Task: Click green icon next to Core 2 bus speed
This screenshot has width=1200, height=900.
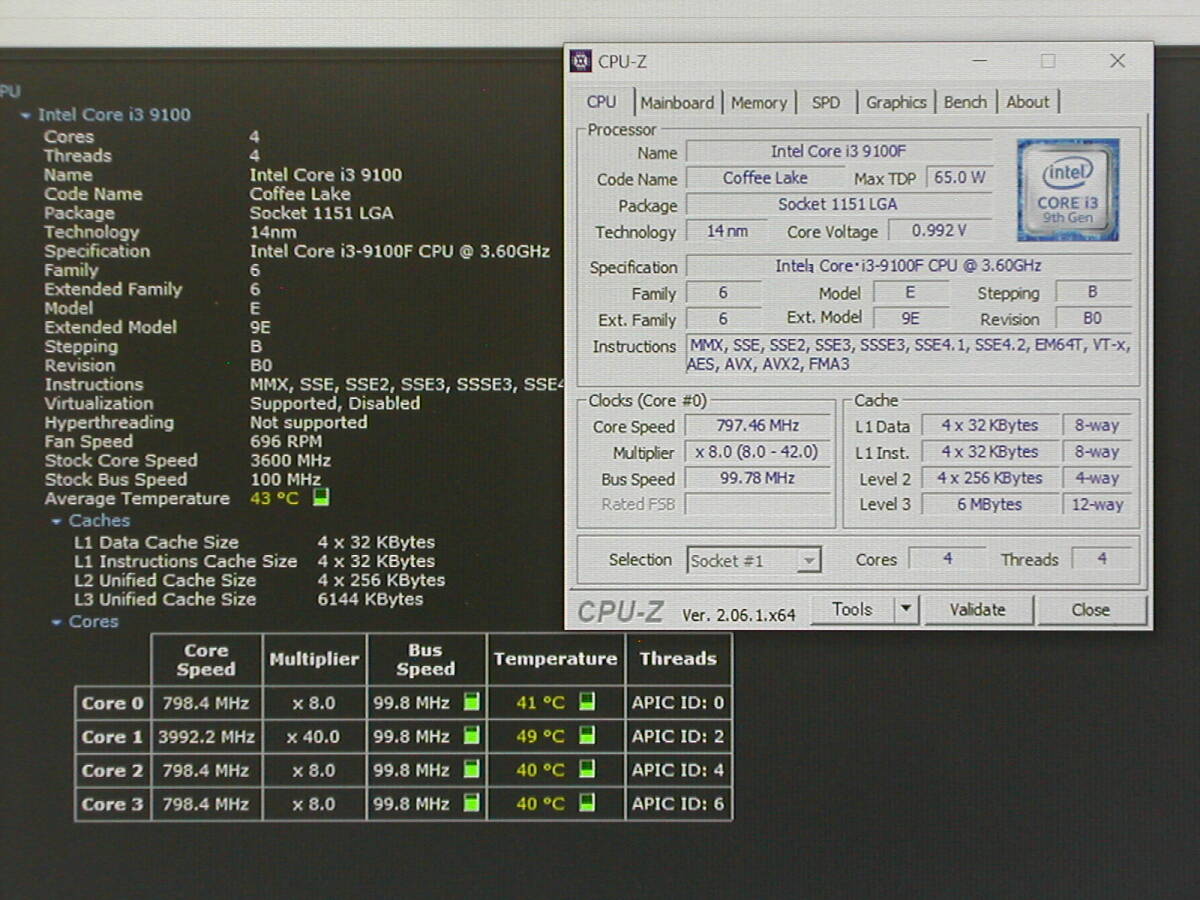Action: 471,770
